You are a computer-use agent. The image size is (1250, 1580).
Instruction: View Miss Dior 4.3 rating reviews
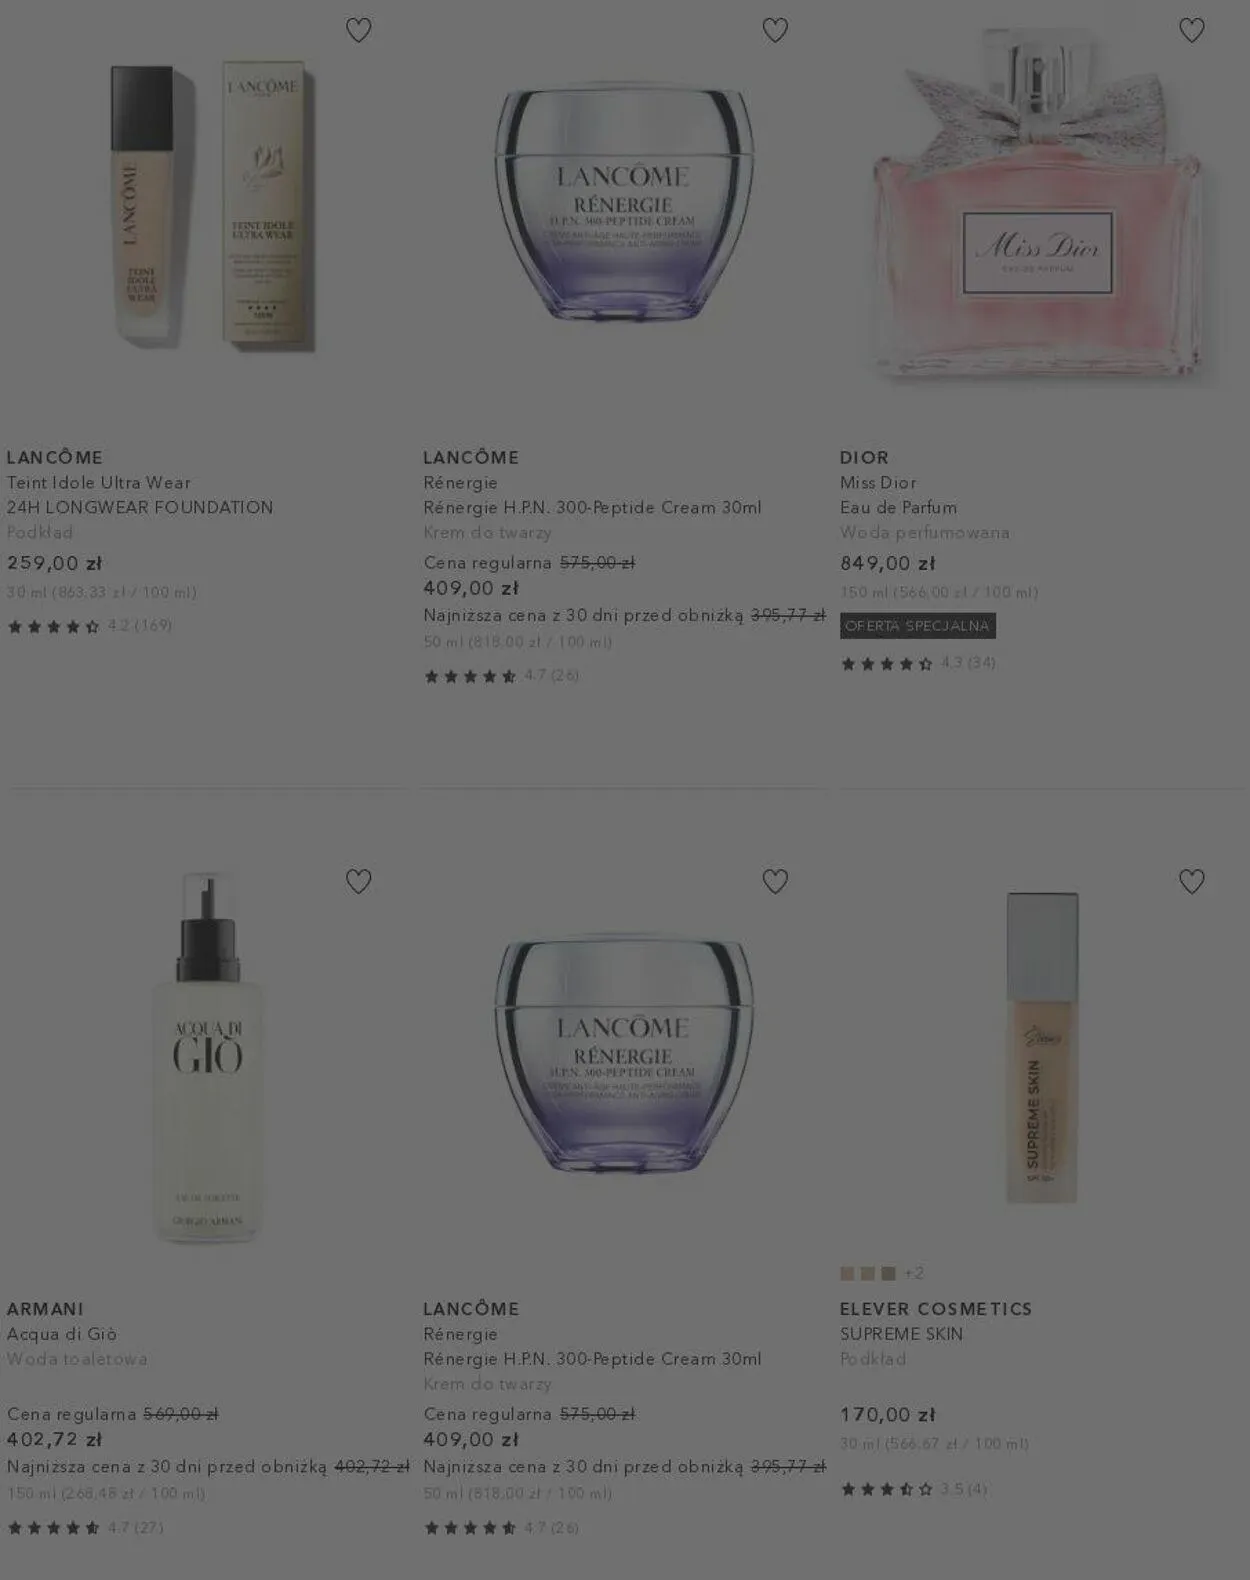[x=918, y=663]
